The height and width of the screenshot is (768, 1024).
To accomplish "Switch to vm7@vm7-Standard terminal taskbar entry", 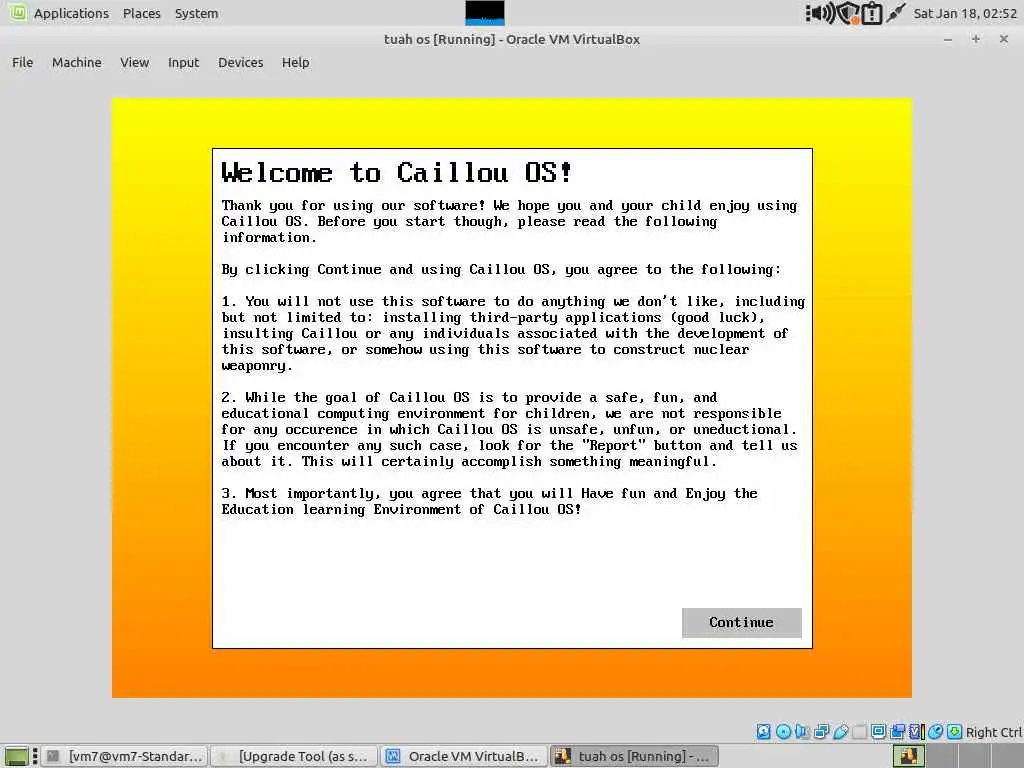I will [125, 756].
